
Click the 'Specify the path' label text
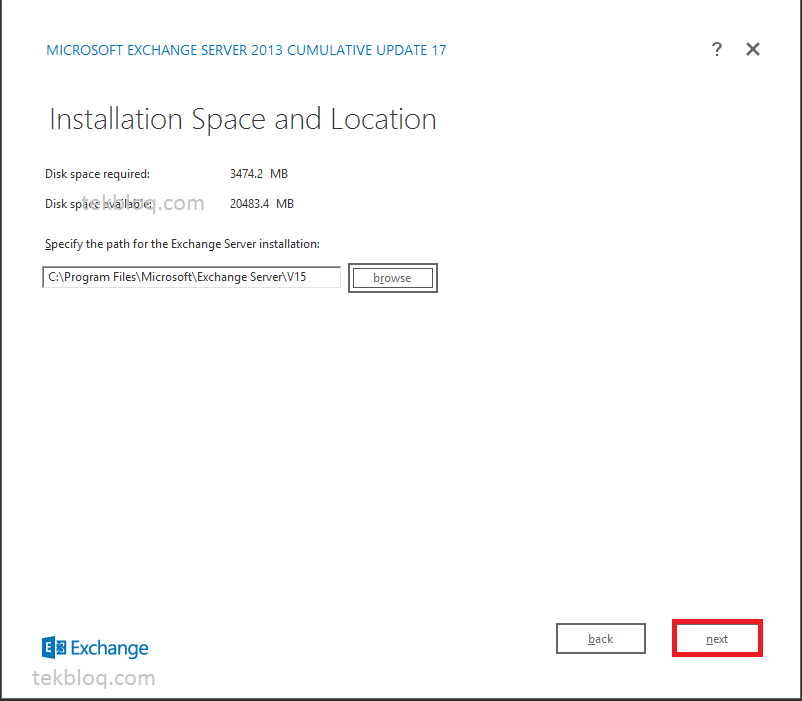[182, 244]
